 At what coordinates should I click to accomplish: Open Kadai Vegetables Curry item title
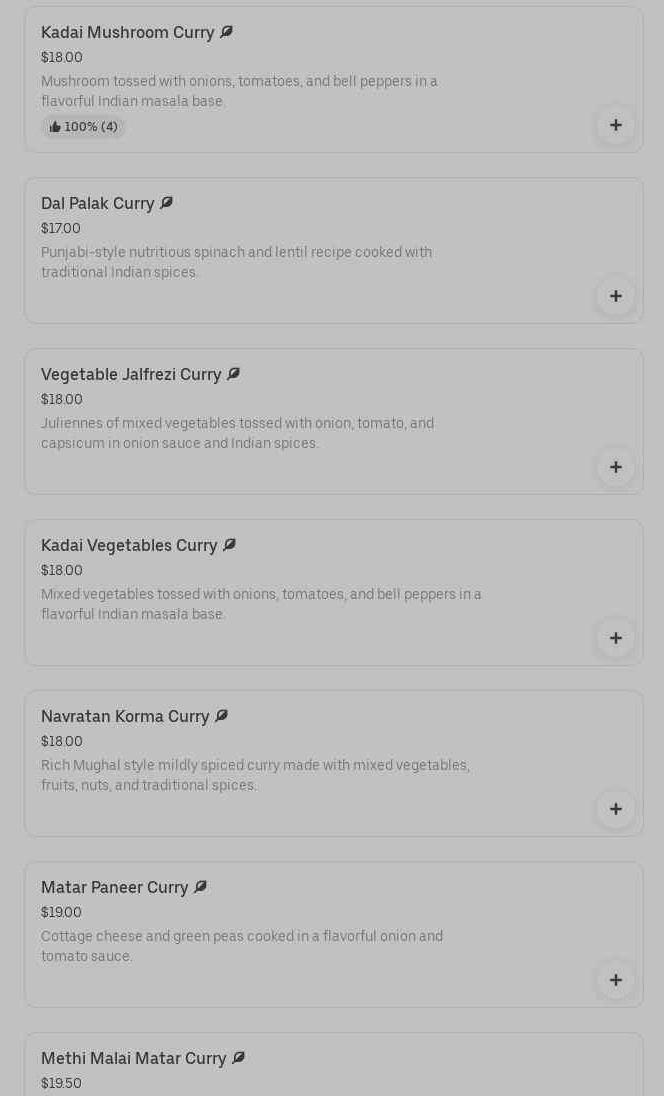pos(128,546)
